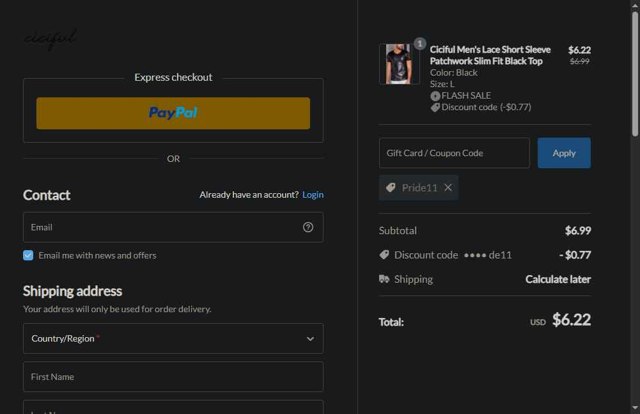Click the email help question mark icon

pyautogui.click(x=308, y=227)
